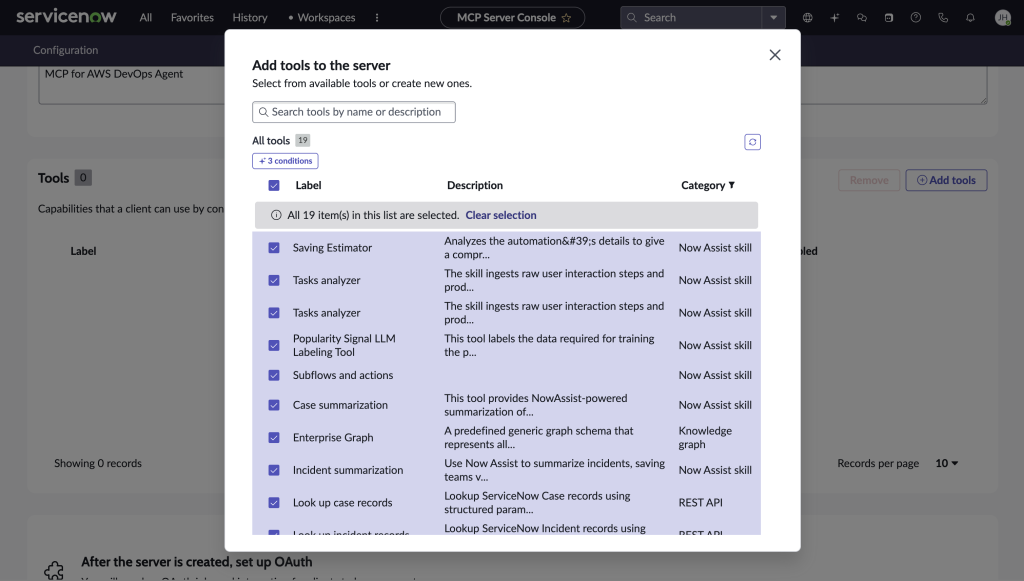This screenshot has width=1024, height=581.
Task: Uncheck the Look up case records checkbox
Action: (x=274, y=503)
